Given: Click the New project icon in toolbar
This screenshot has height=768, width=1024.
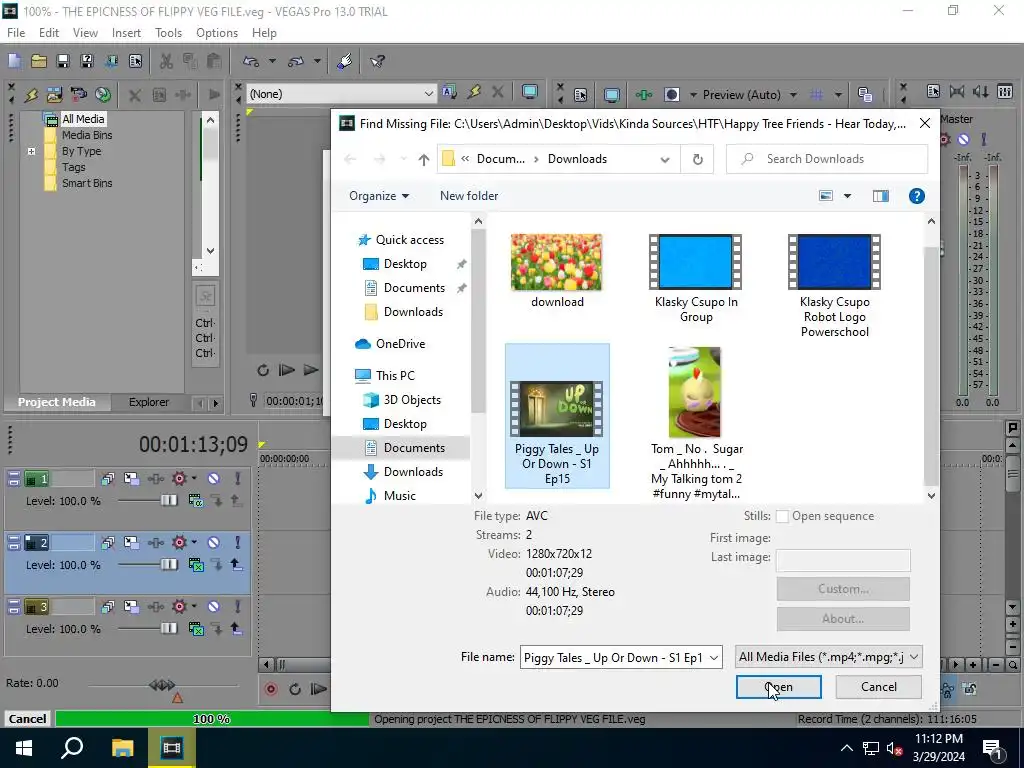Looking at the screenshot, I should pos(14,61).
